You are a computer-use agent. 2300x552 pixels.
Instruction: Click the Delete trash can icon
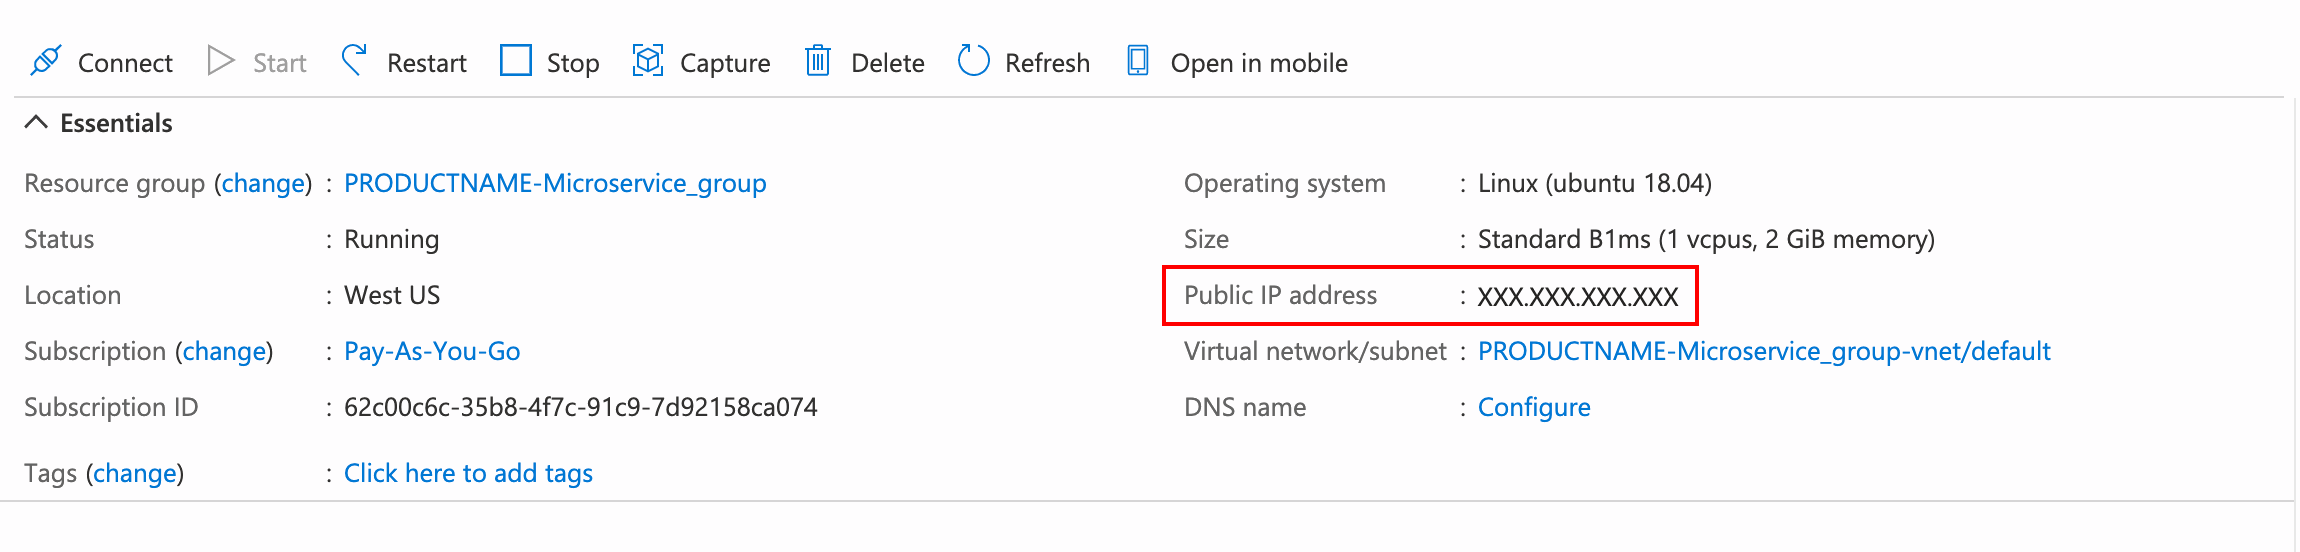818,61
